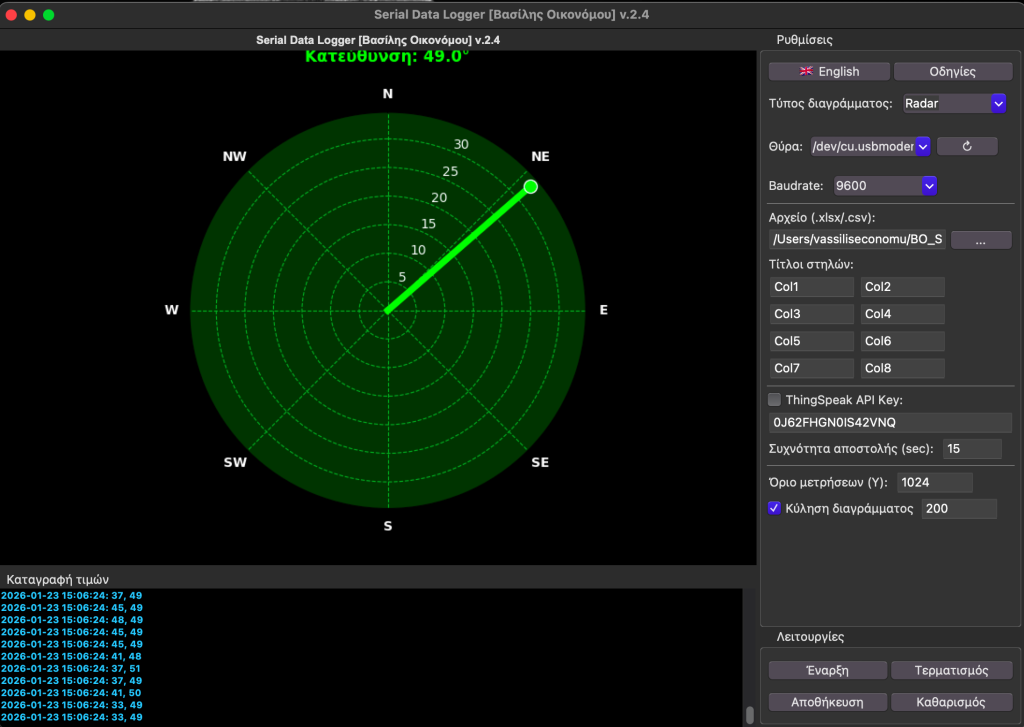The image size is (1024, 727).
Task: Open the Οδηγίες instructions button
Action: pos(952,71)
